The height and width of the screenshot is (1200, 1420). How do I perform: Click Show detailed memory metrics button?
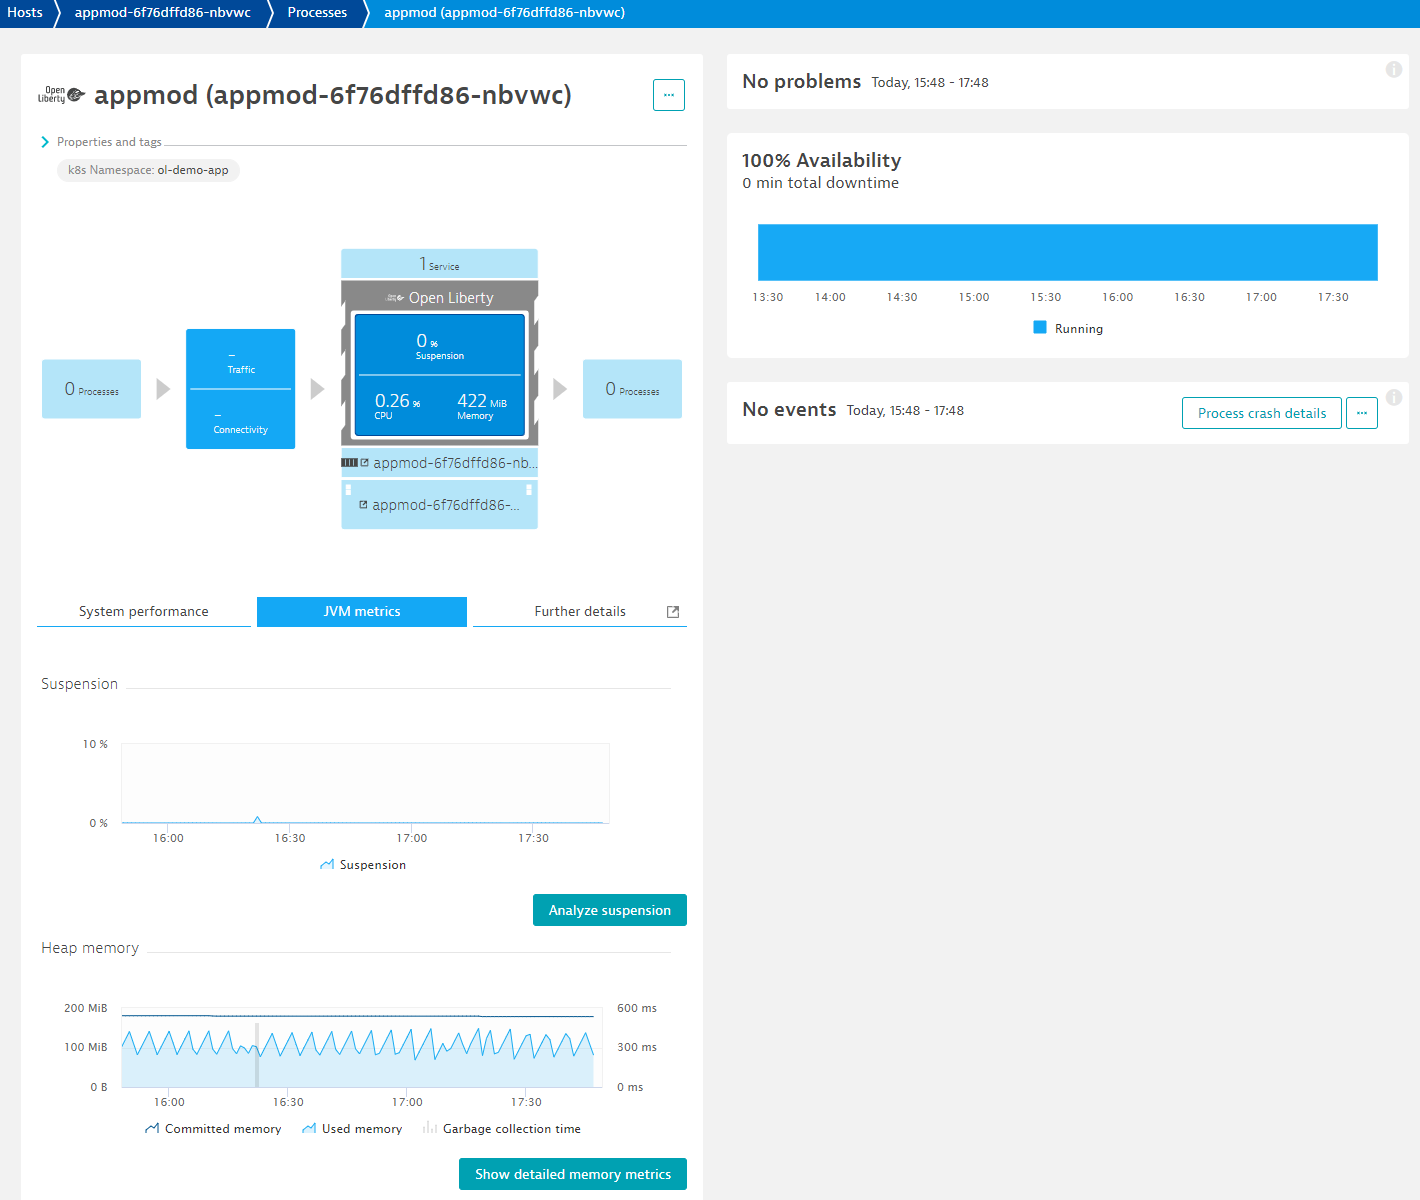[x=572, y=1174]
